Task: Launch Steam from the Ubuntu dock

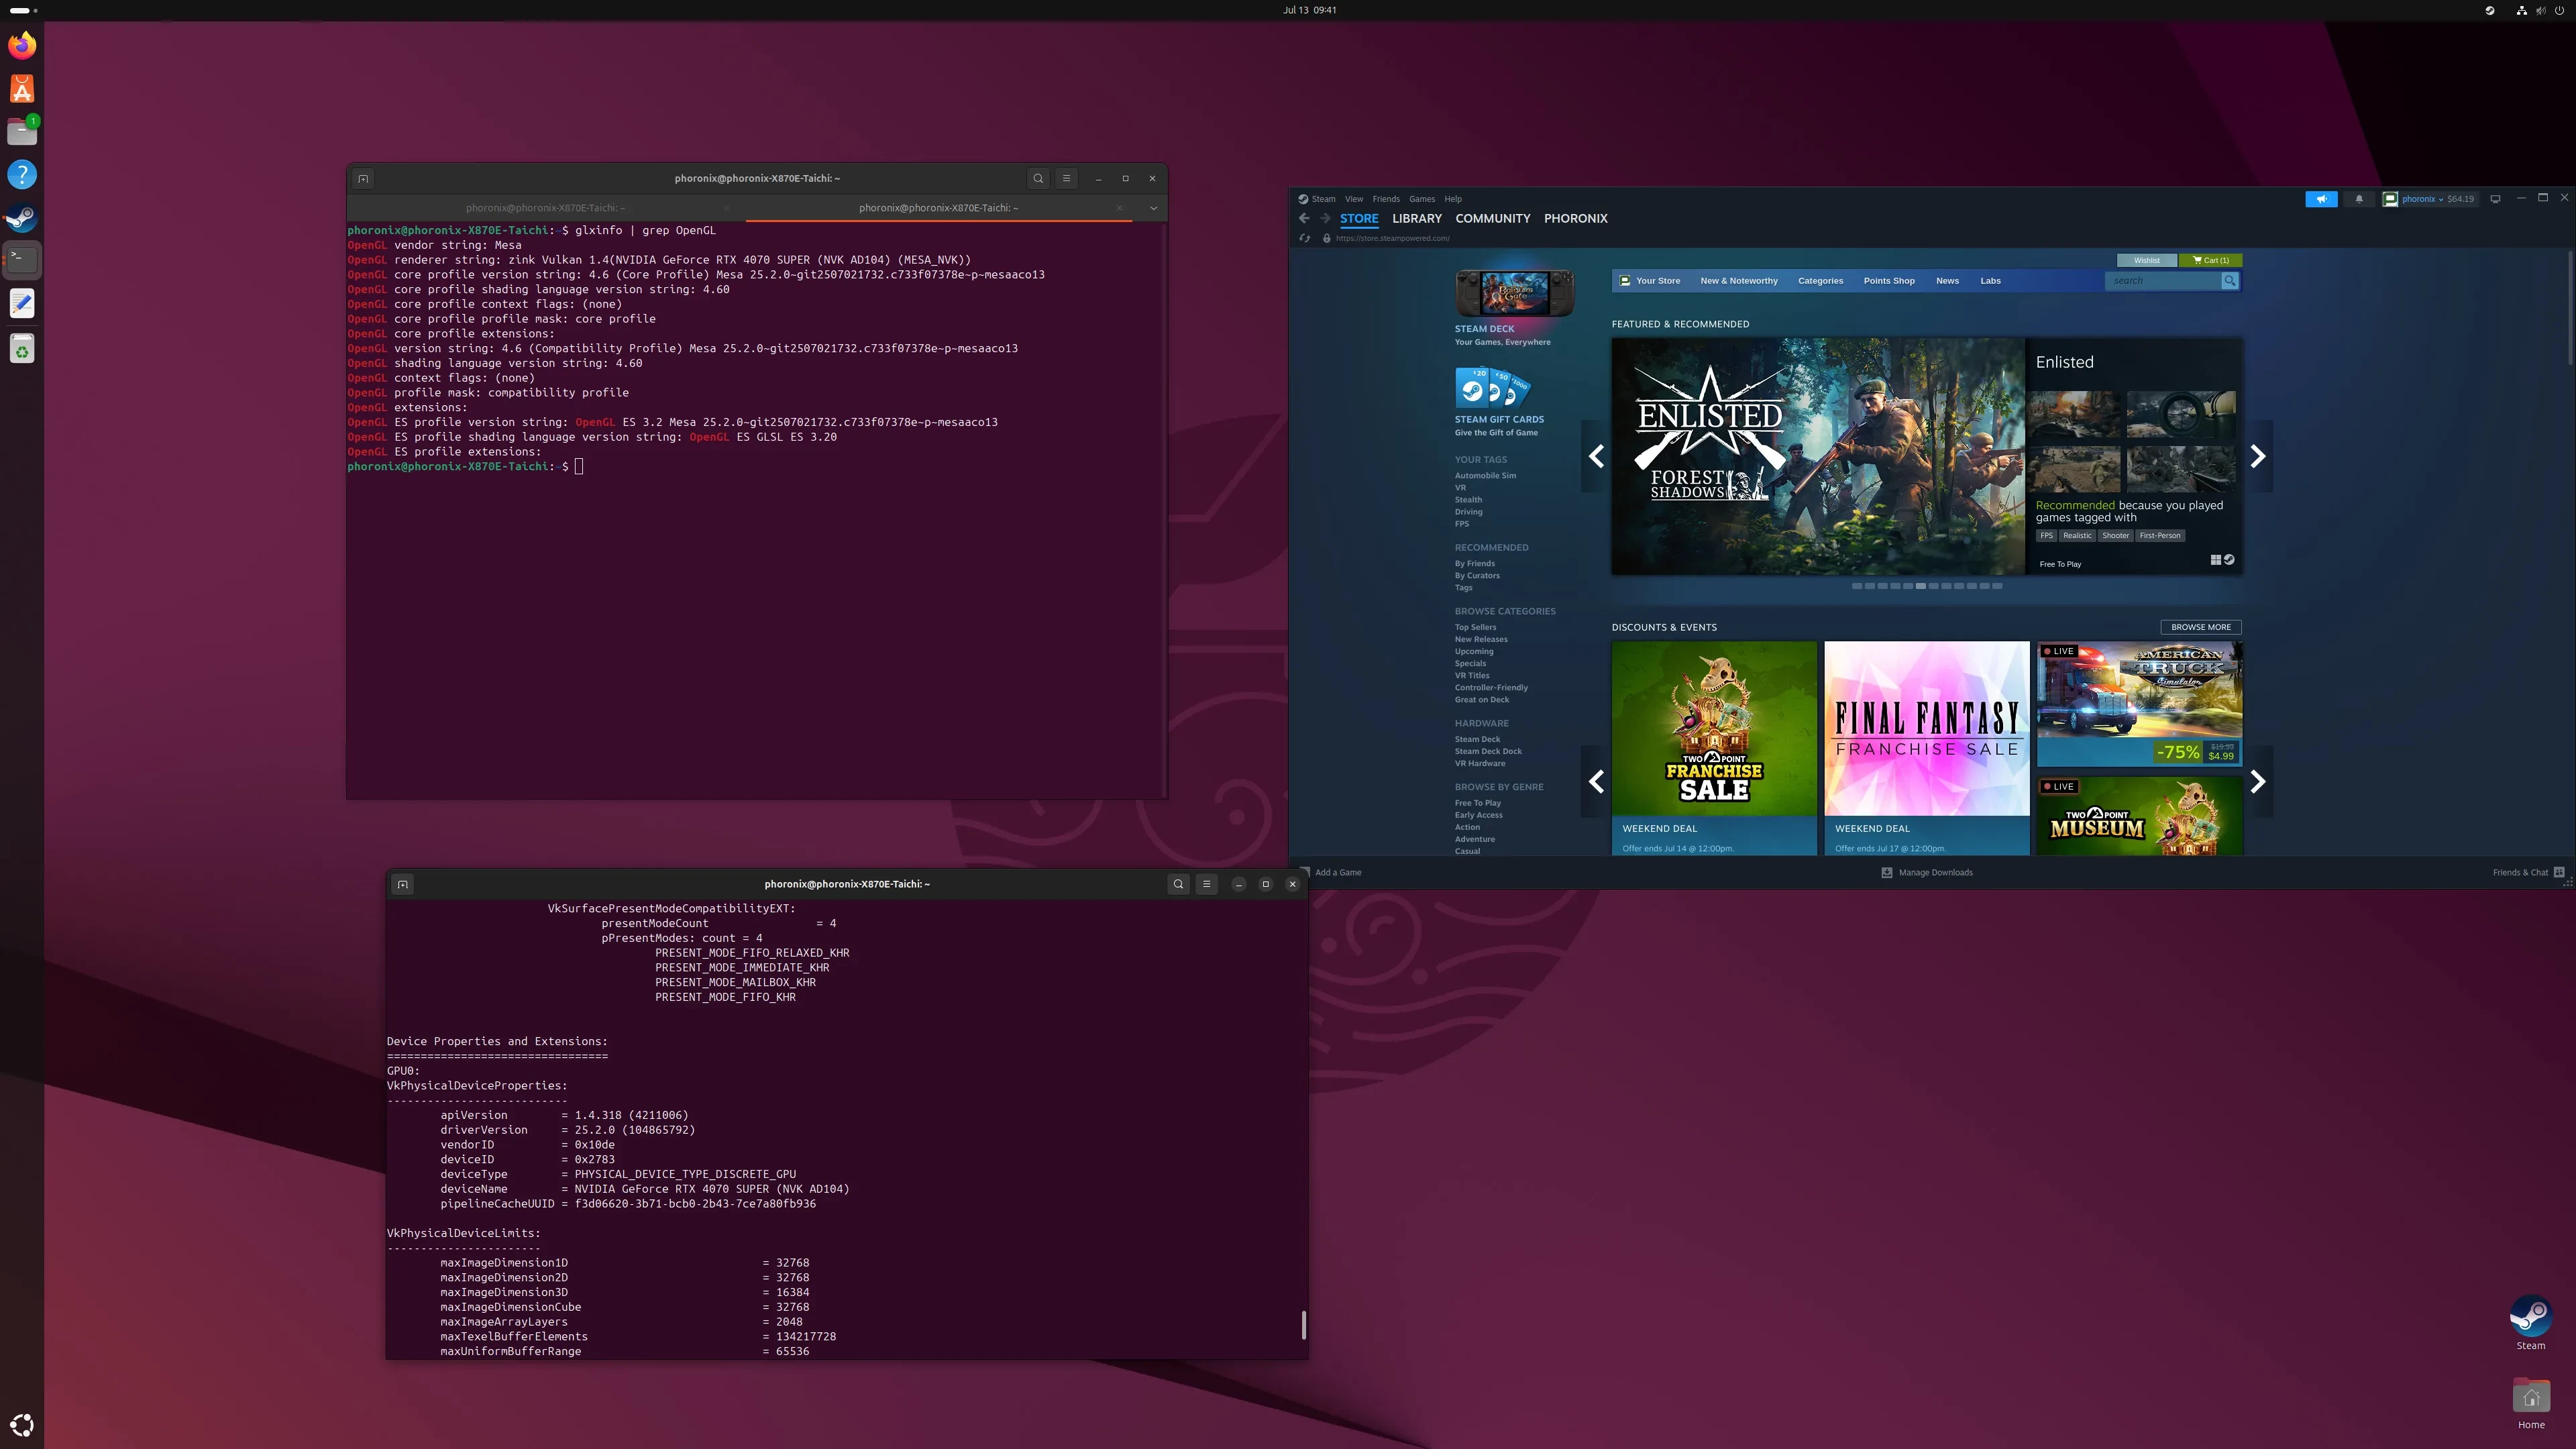Action: coord(22,217)
